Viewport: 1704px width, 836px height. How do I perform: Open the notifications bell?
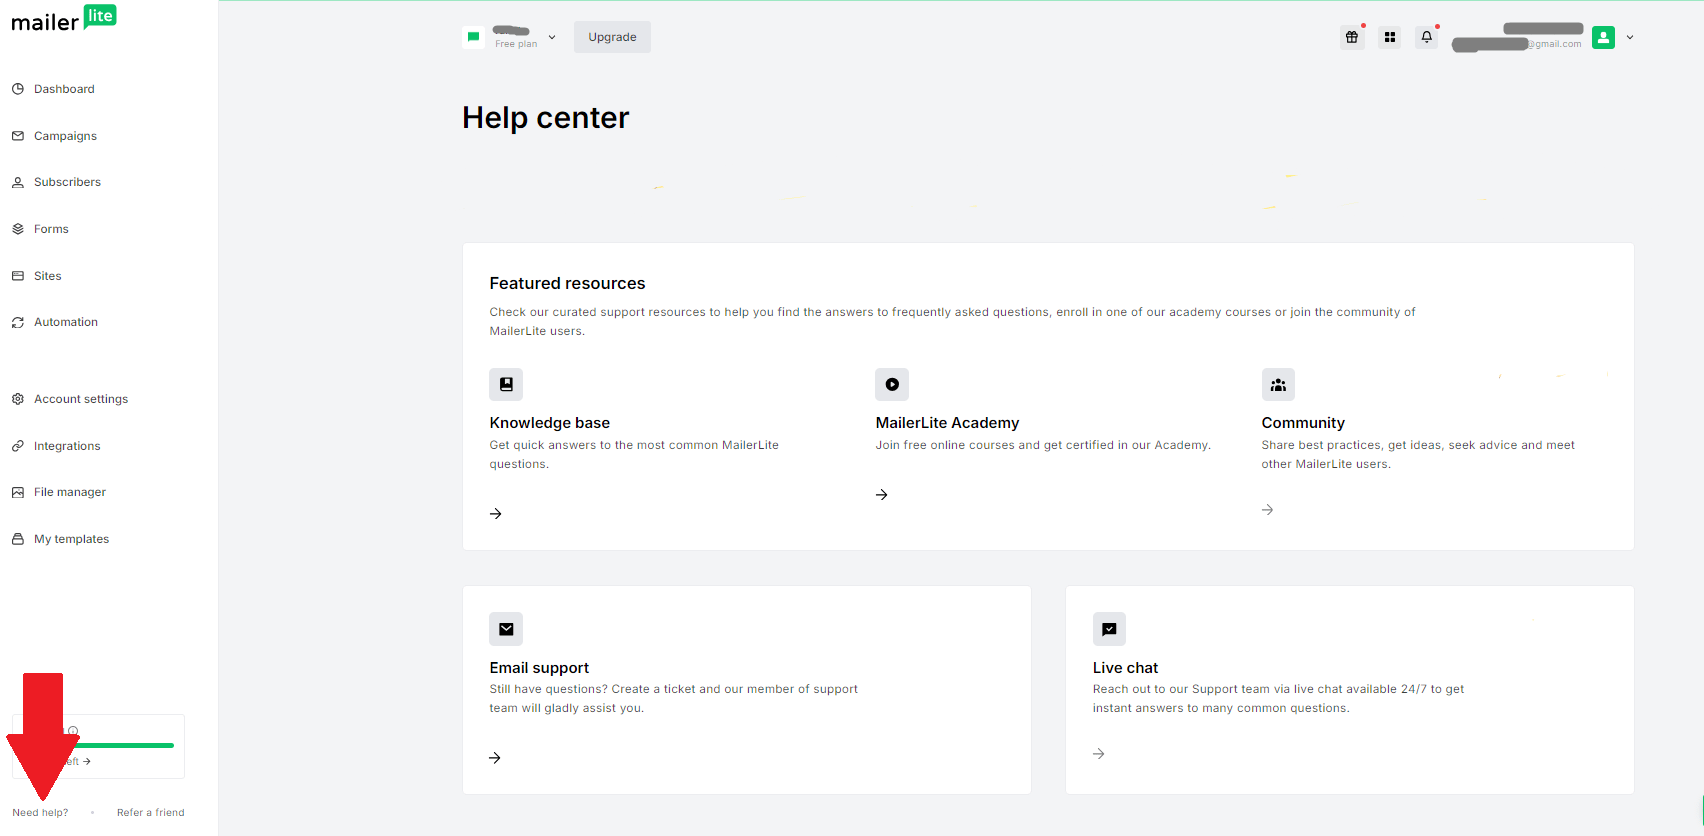[x=1426, y=37]
